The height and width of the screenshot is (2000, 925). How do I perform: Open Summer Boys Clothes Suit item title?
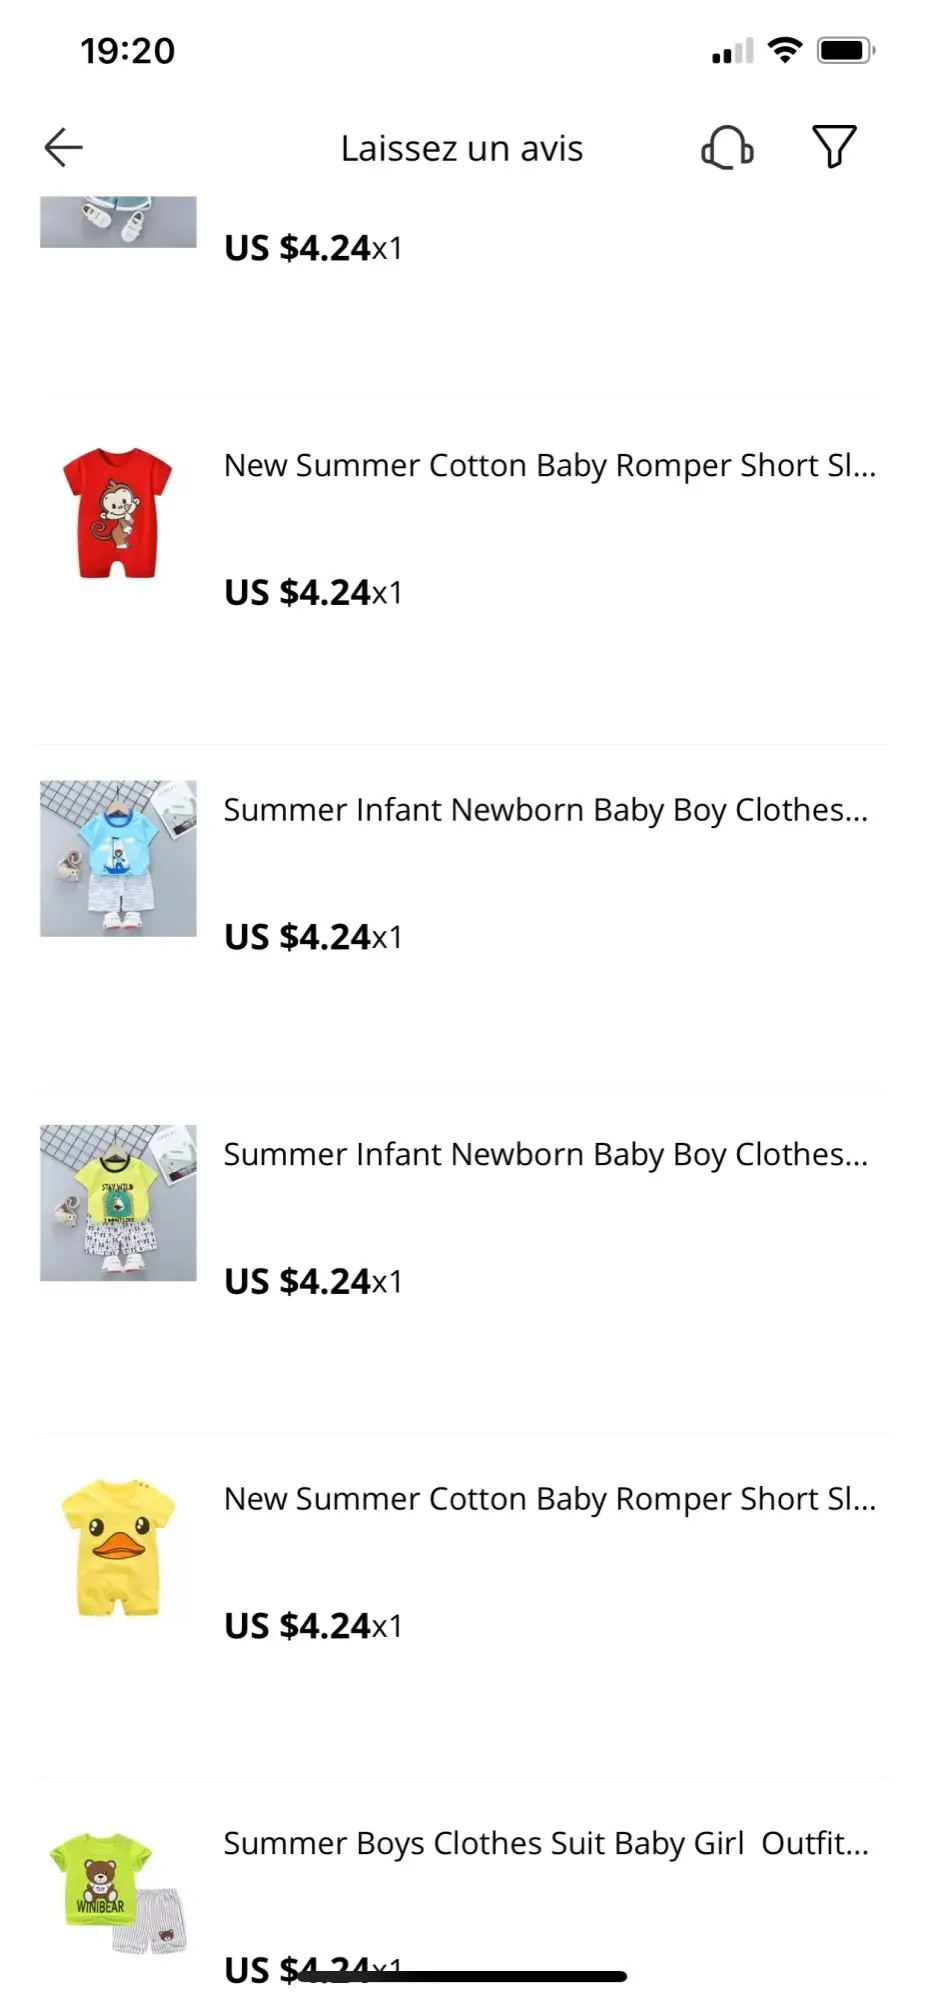545,1844
